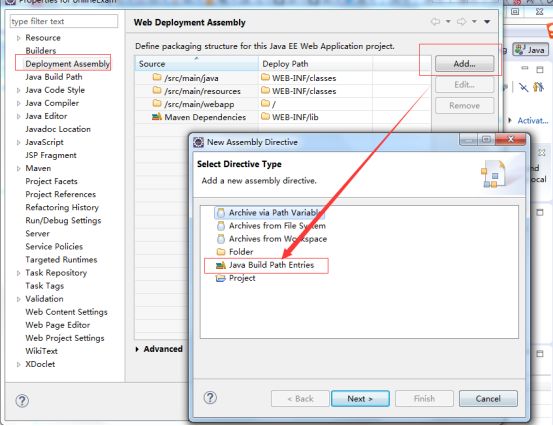
Task: Click Next in New Assembly Directive dialog
Action: 360,399
